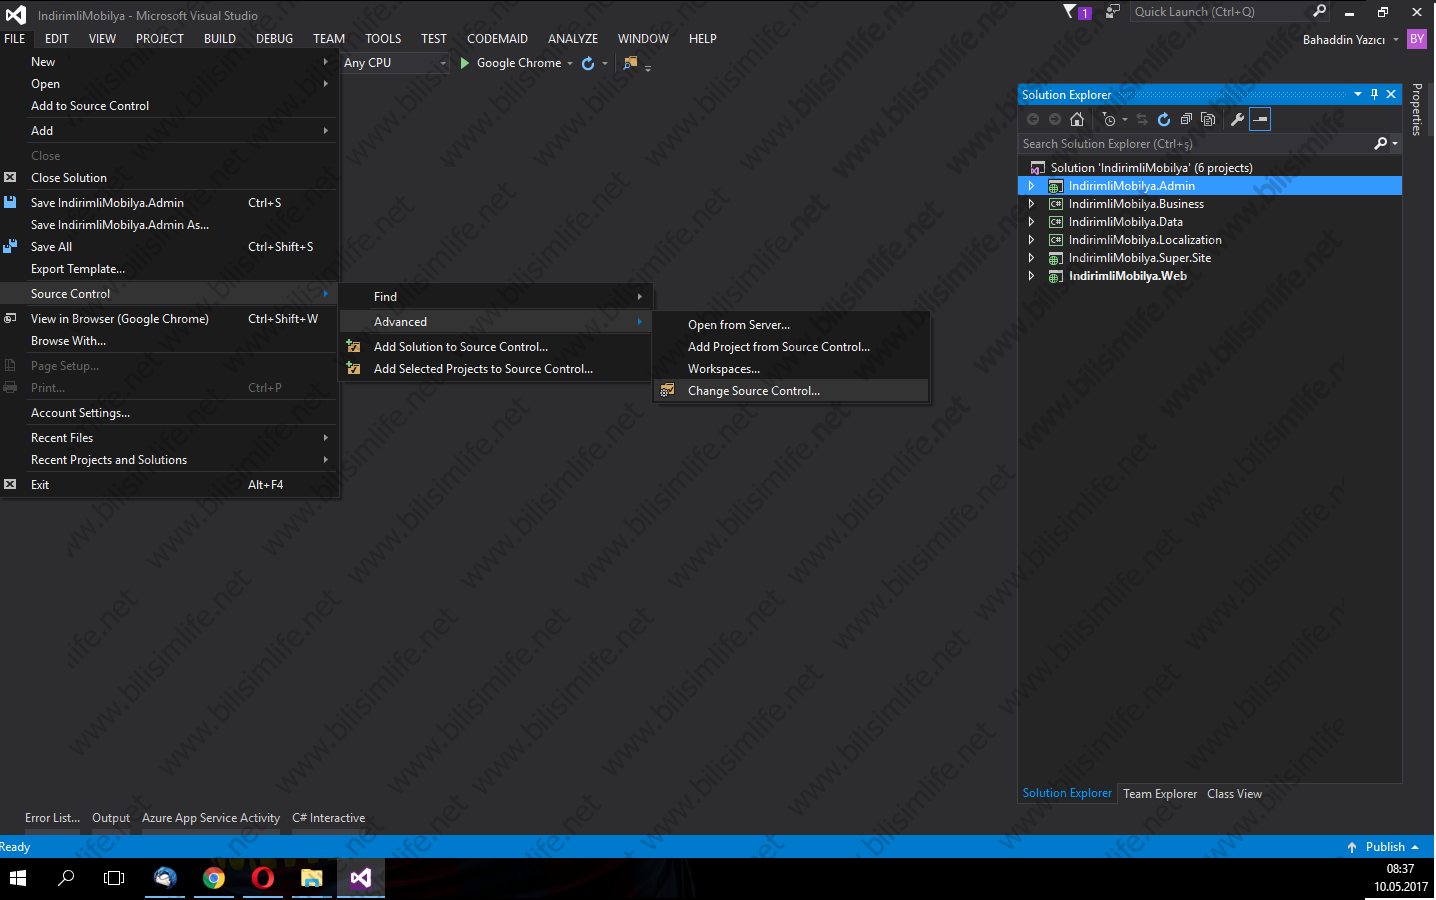The image size is (1436, 900).
Task: Expand IndirimliMobilya.Business project node
Action: tap(1031, 204)
